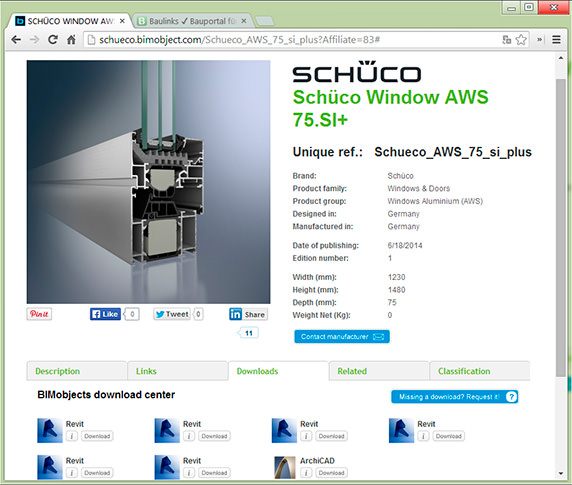Click the publishing date 6/18/2014

coord(405,245)
